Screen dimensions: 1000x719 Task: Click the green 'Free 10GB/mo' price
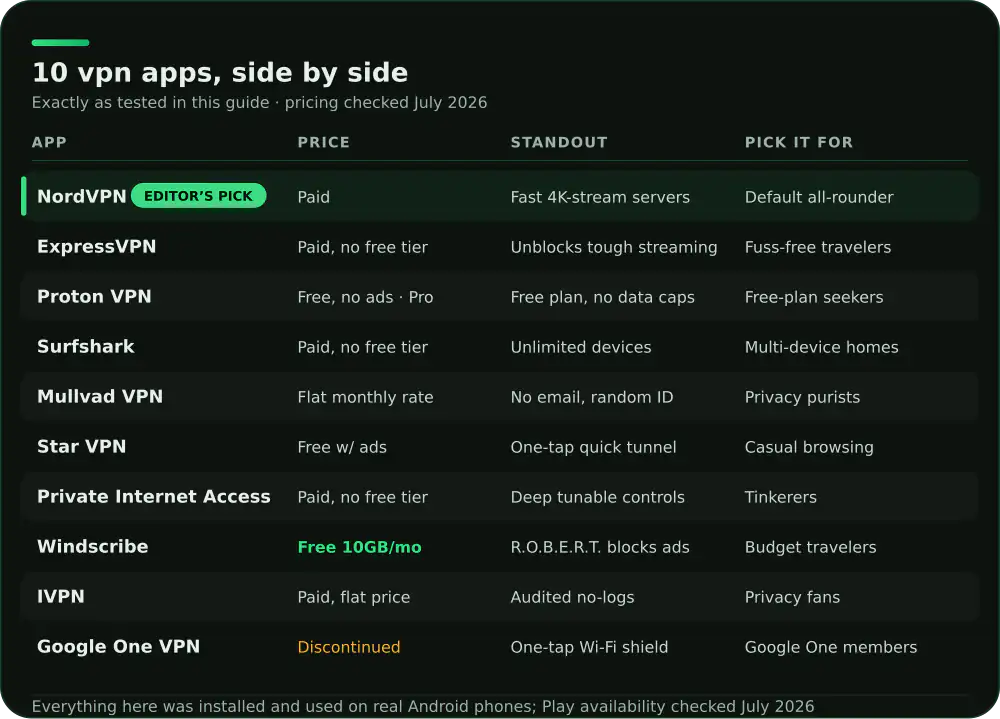pos(360,547)
